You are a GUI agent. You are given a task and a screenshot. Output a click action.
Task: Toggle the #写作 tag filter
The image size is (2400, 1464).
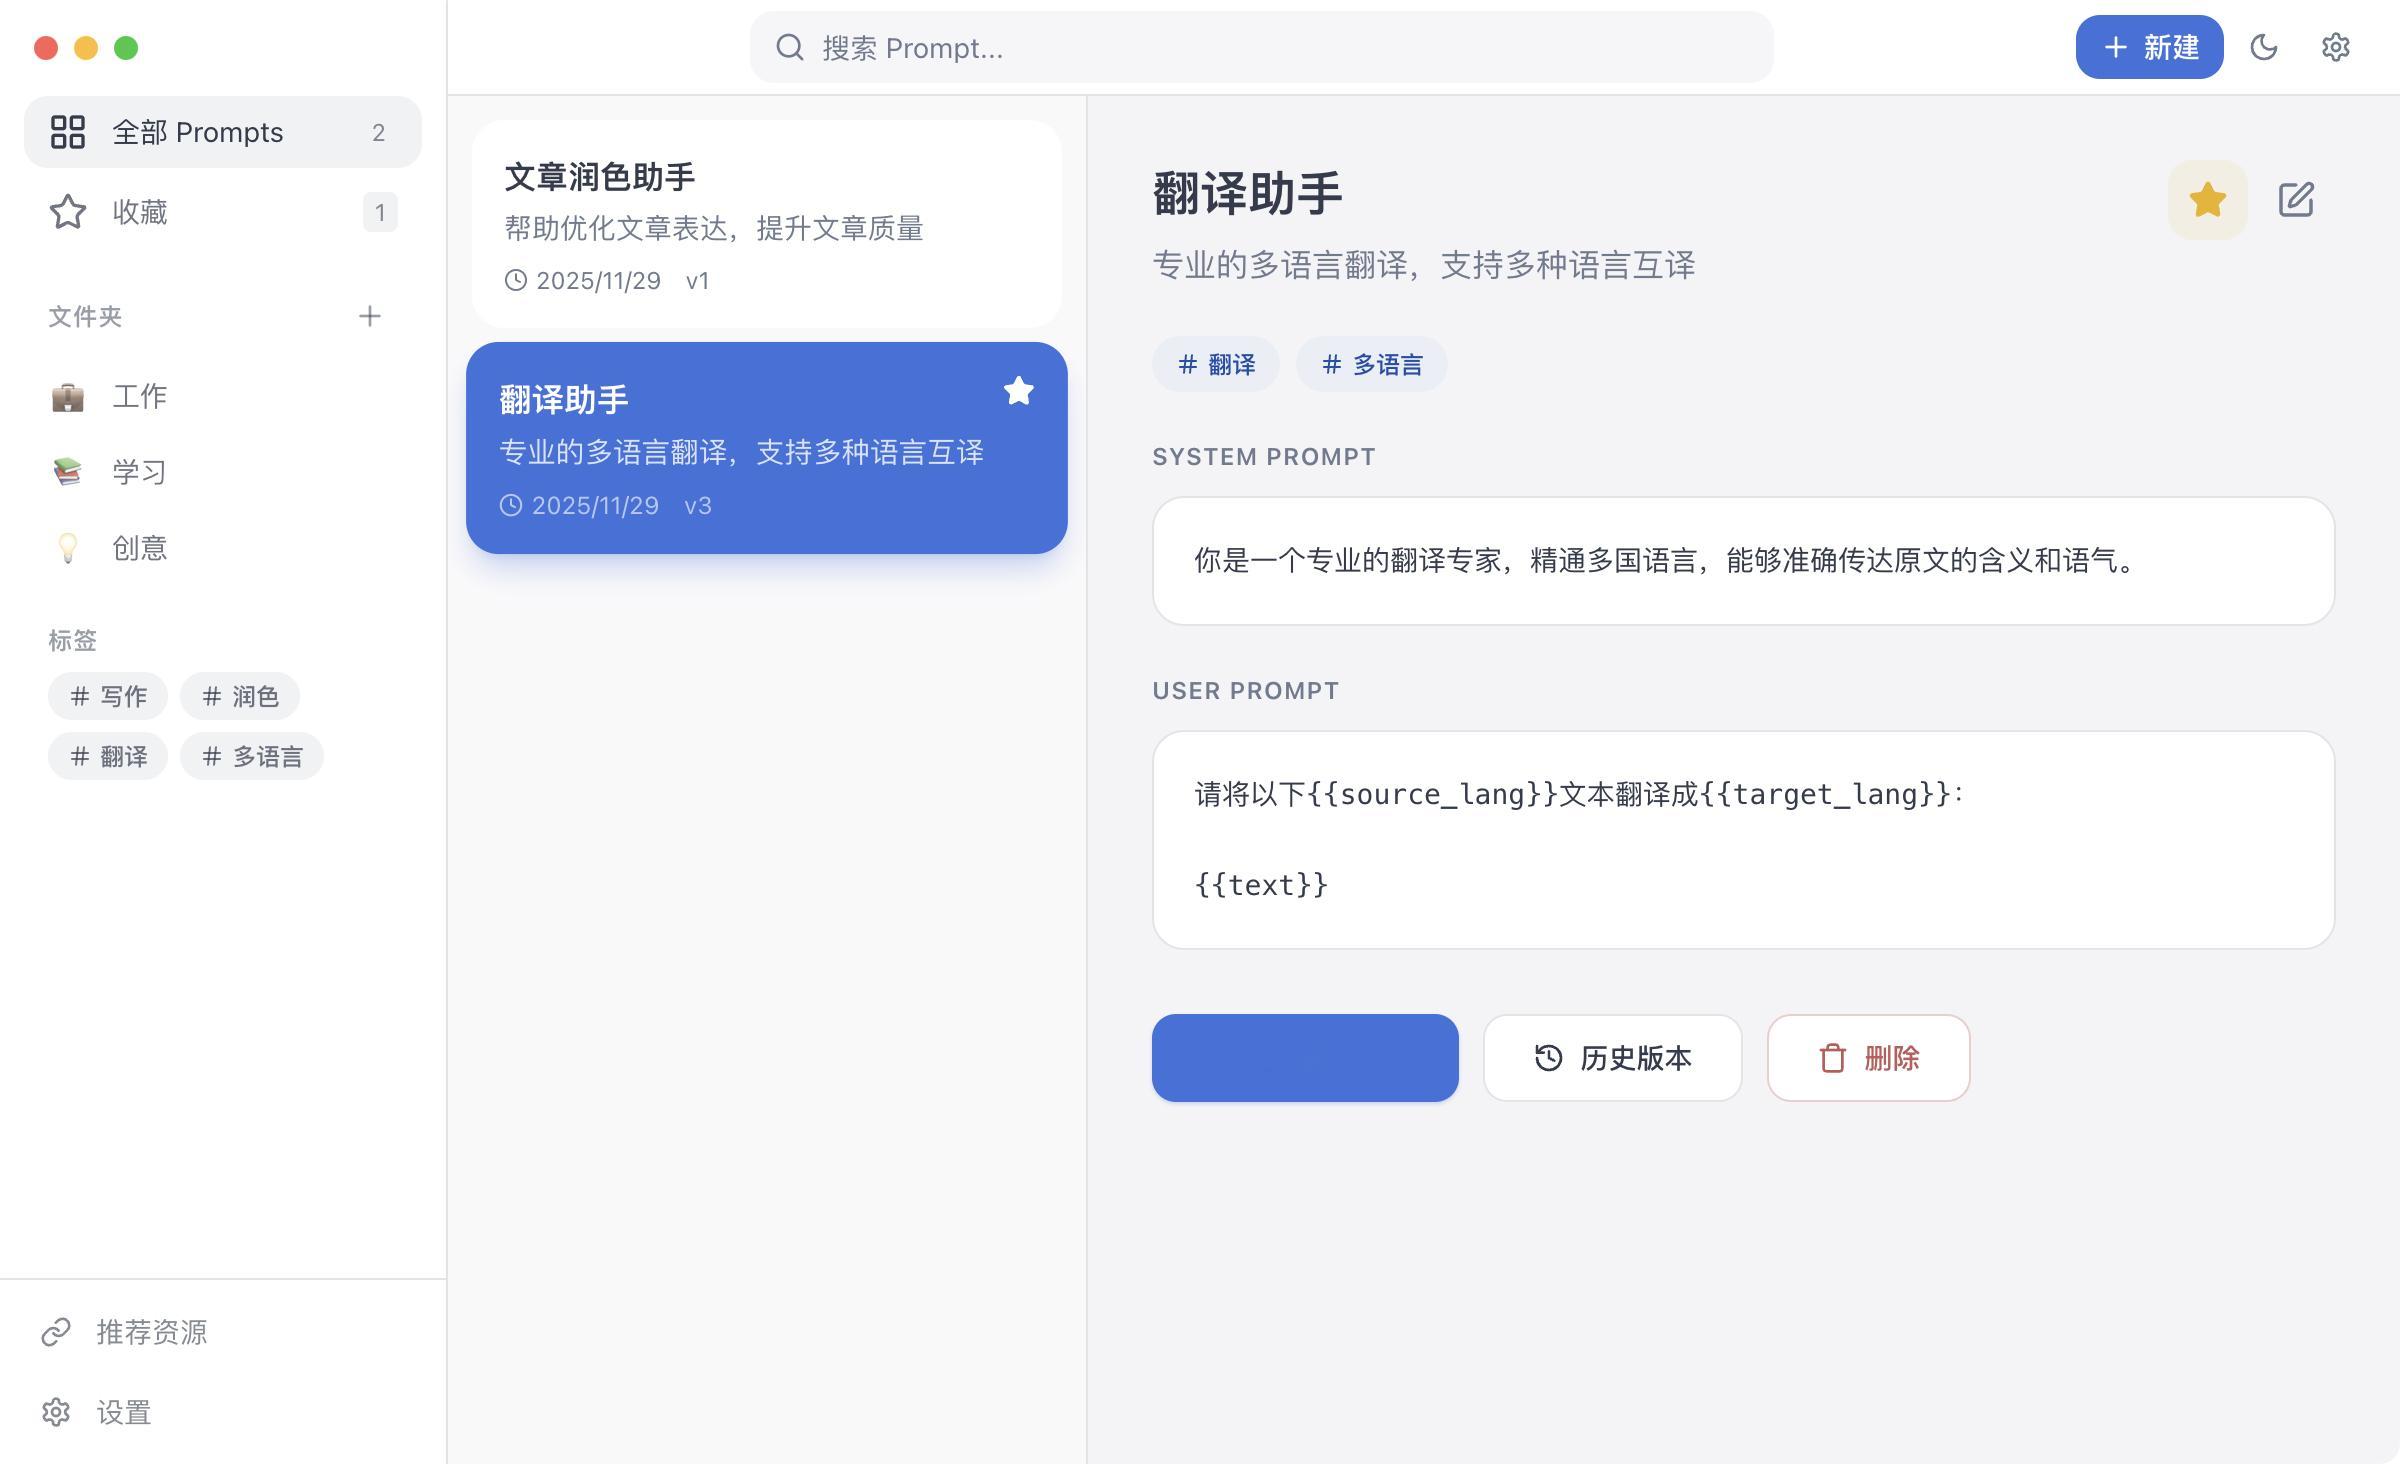click(107, 696)
